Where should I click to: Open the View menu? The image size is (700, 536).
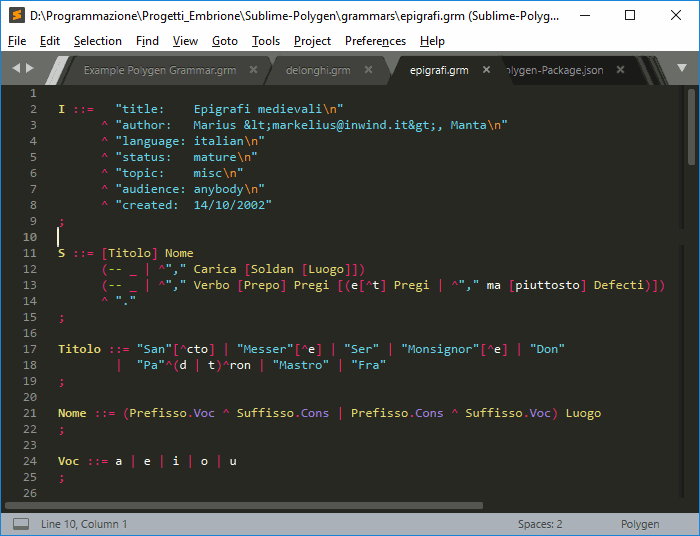point(185,41)
